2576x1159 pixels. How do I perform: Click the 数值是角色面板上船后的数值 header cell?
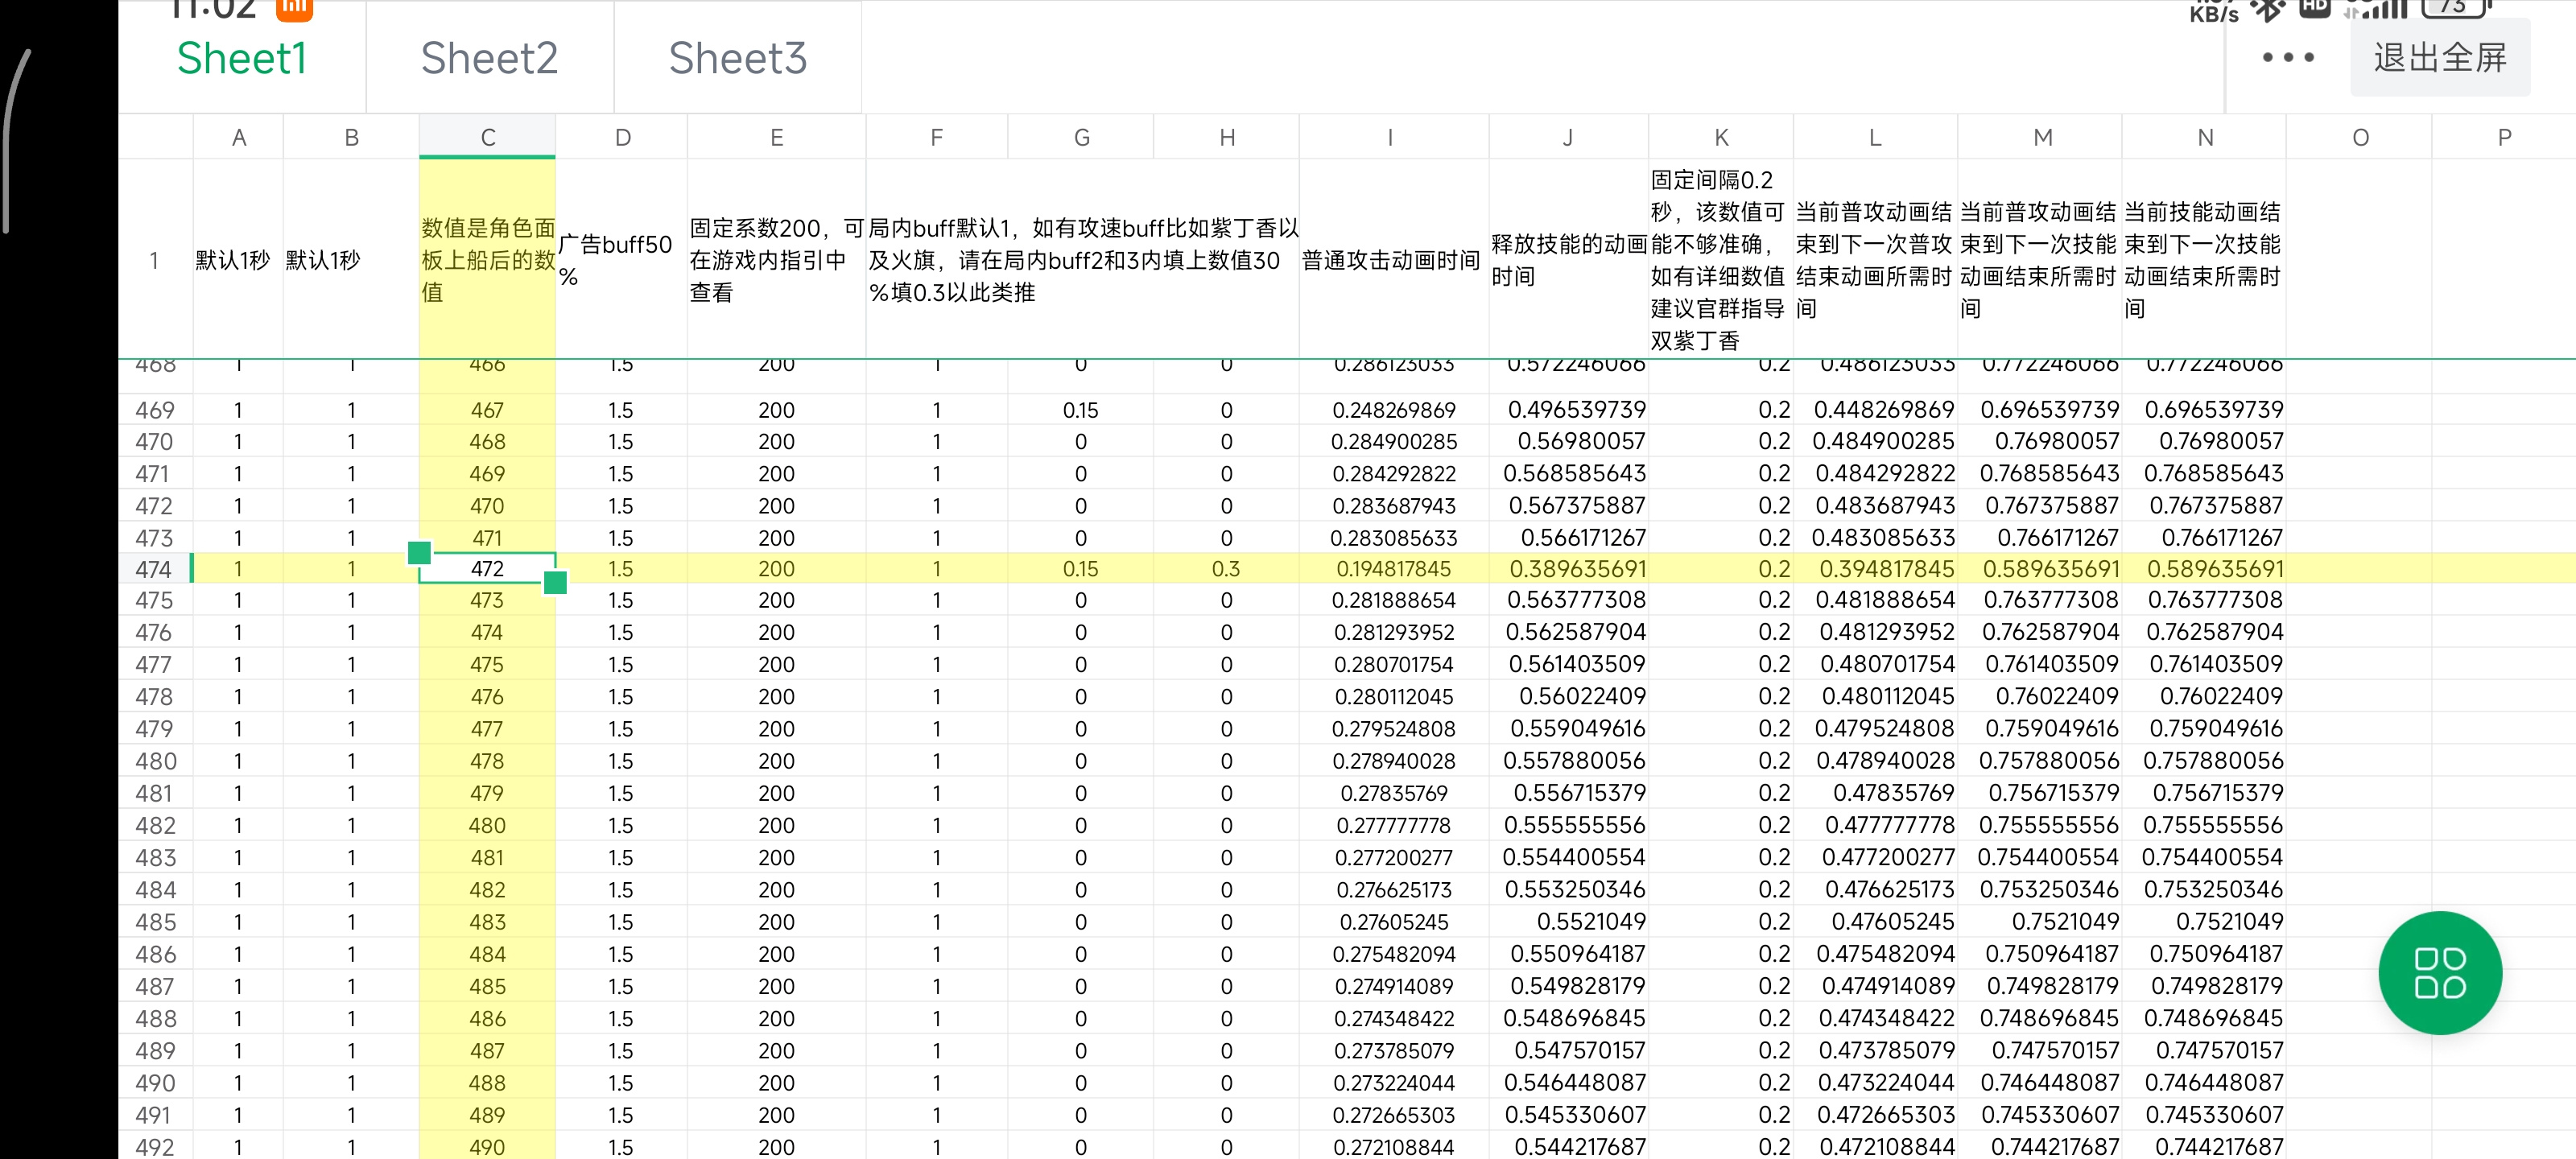tap(487, 259)
